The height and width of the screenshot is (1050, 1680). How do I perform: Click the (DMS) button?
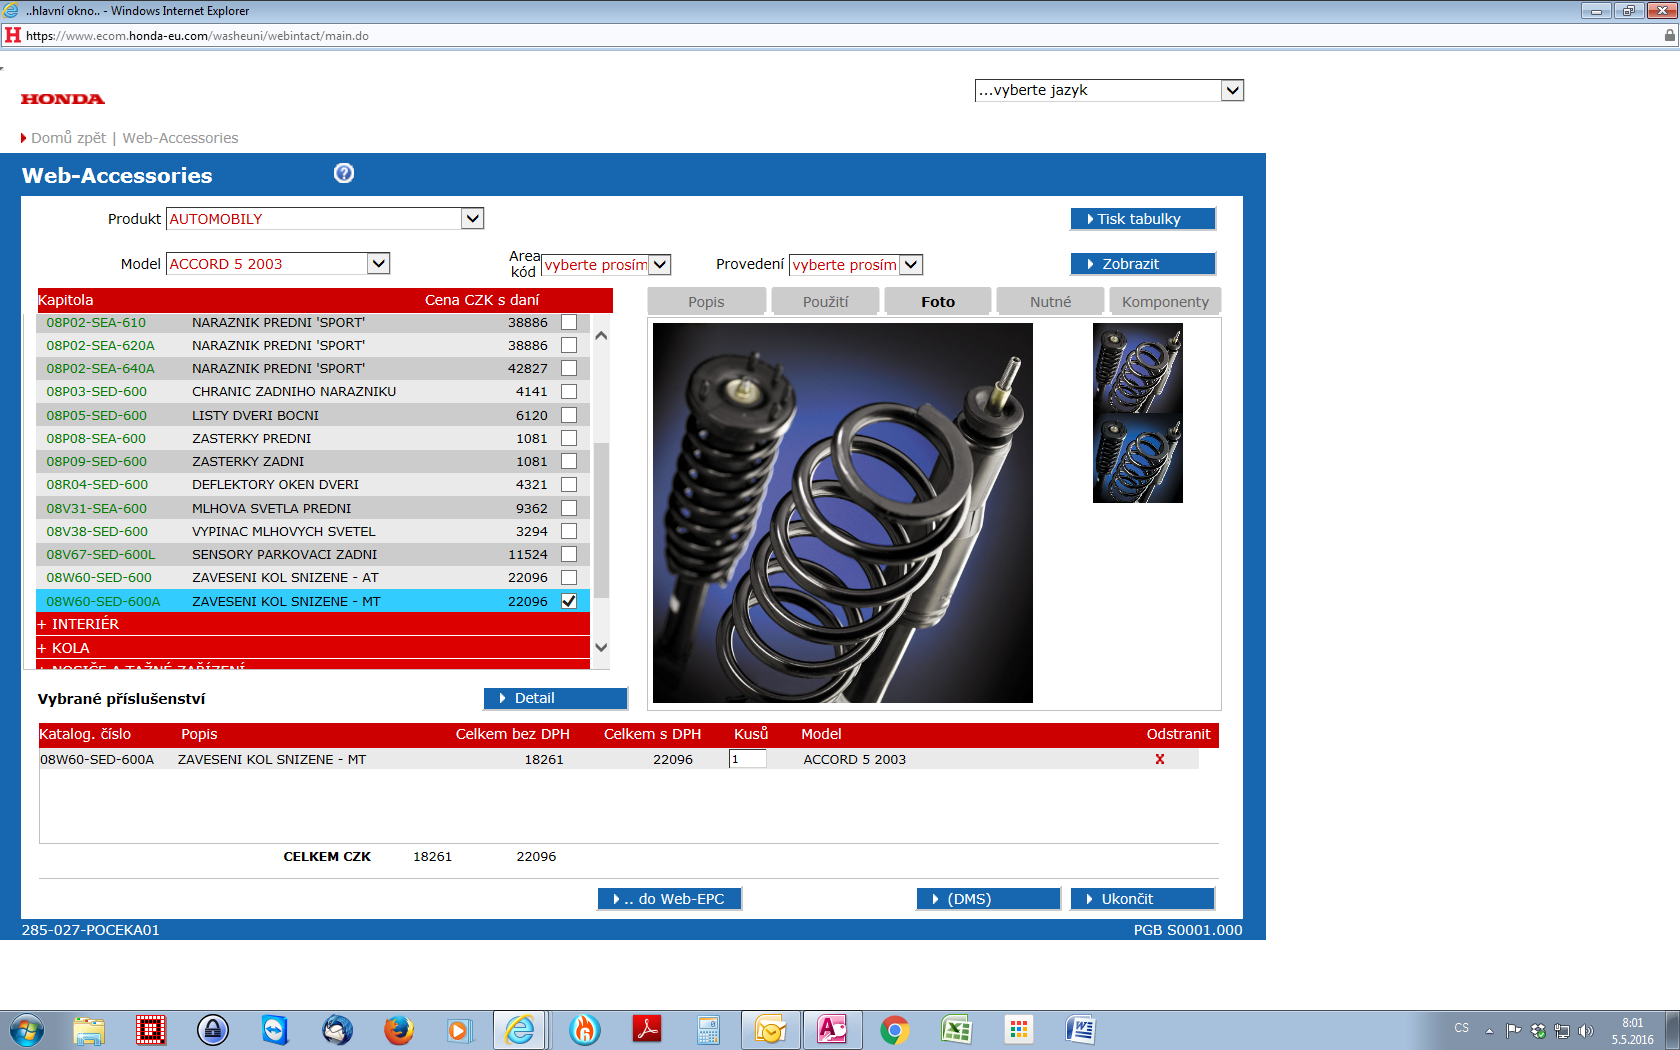pyautogui.click(x=989, y=899)
